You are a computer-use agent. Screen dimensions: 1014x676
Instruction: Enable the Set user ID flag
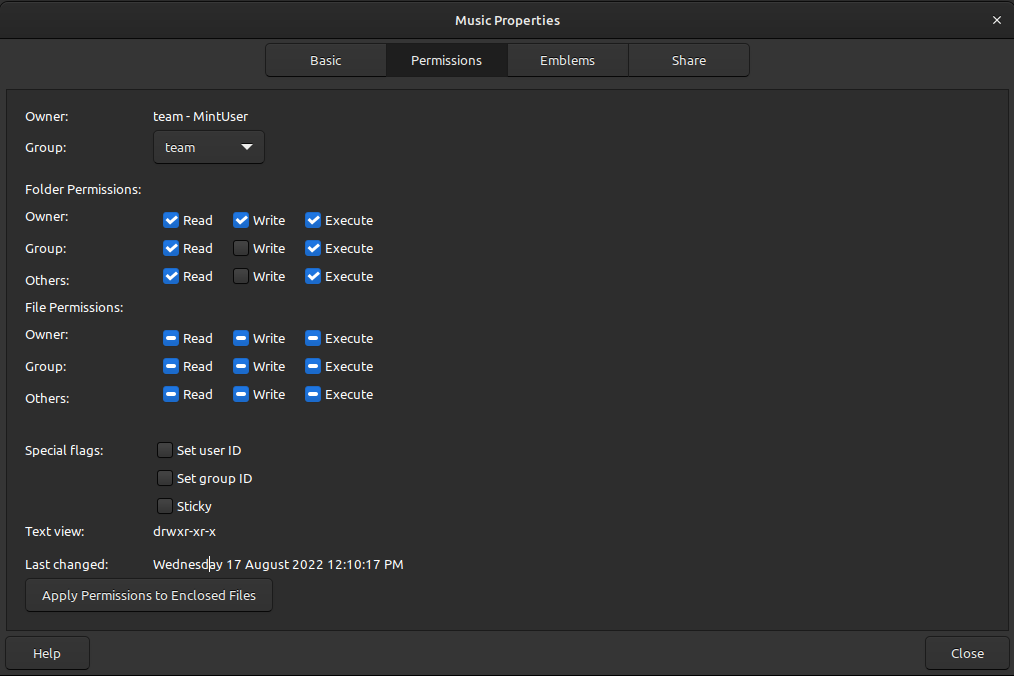click(164, 450)
